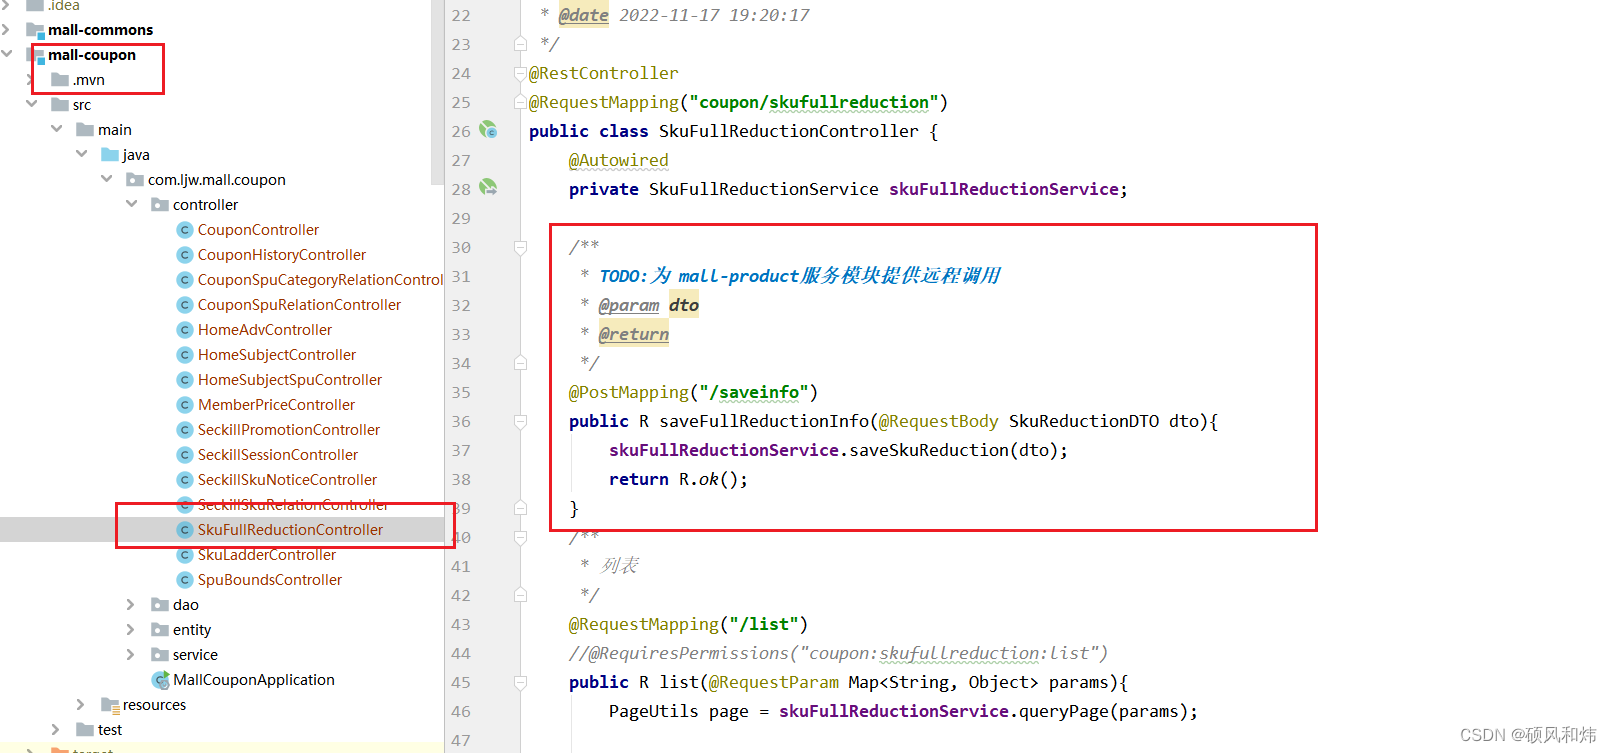
Task: Select HomeAdvController in the tree
Action: 265,330
